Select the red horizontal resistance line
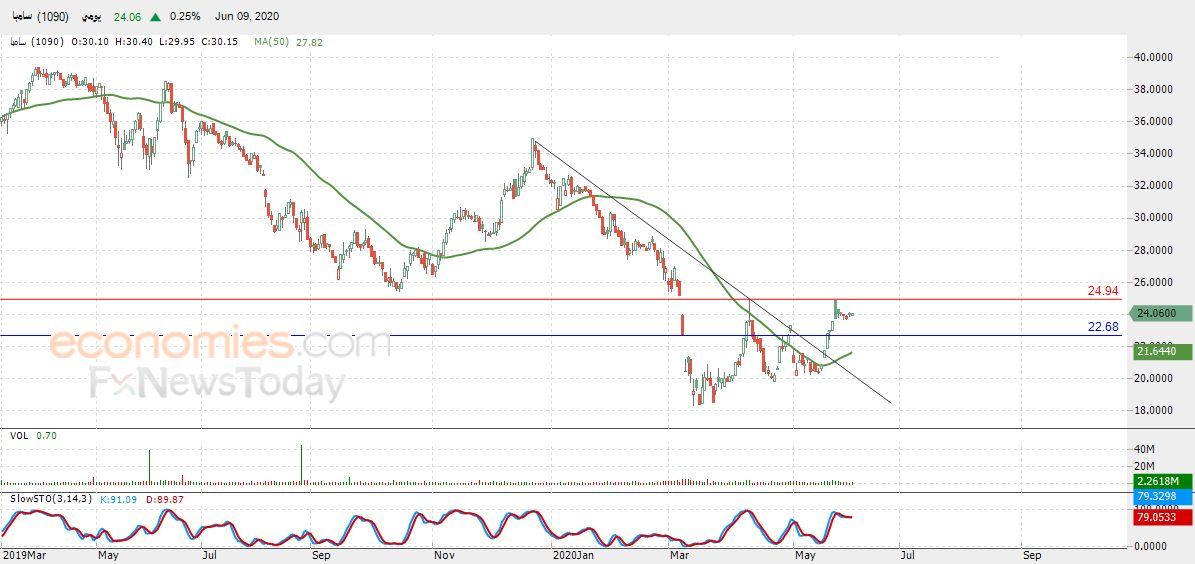Viewport: 1195px width, 564px height. (x=562, y=300)
